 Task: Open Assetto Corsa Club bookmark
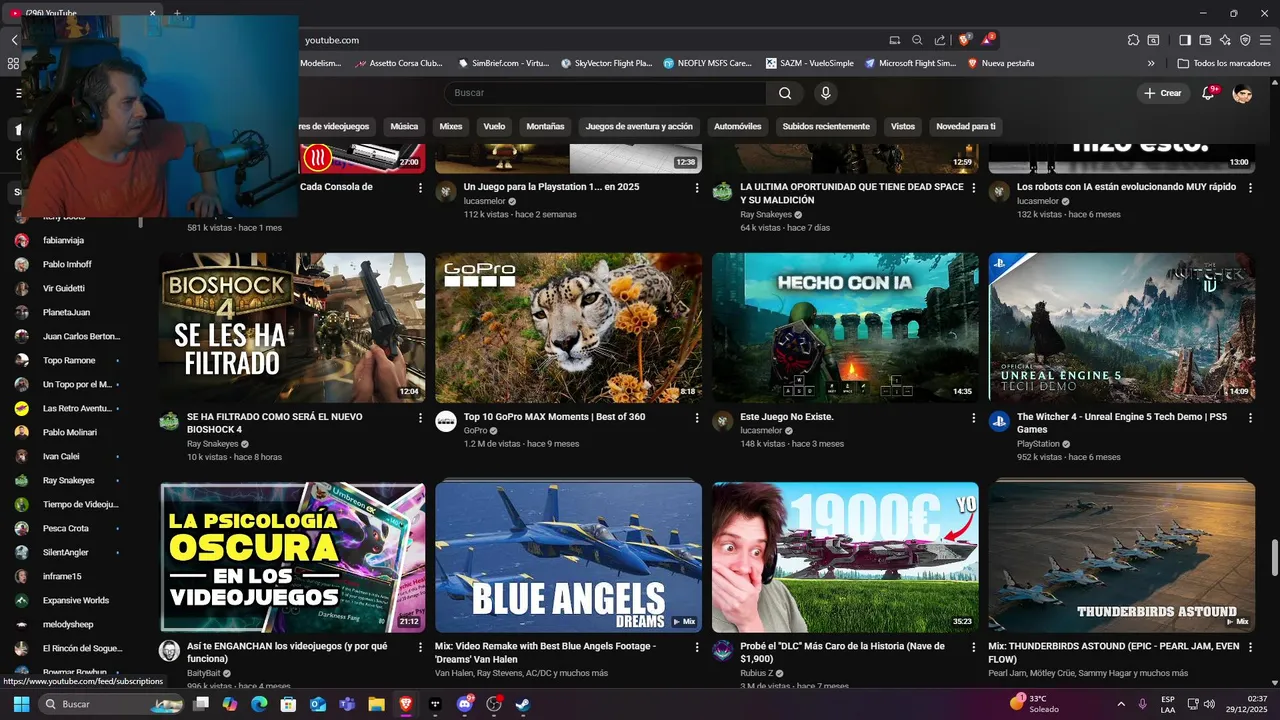click(x=398, y=63)
